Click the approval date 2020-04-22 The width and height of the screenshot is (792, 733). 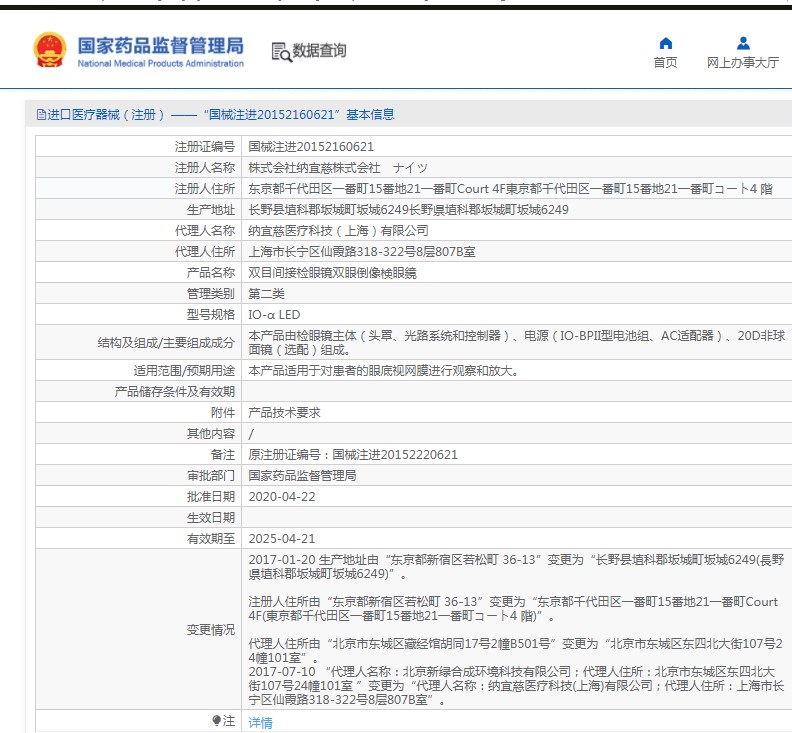point(281,496)
